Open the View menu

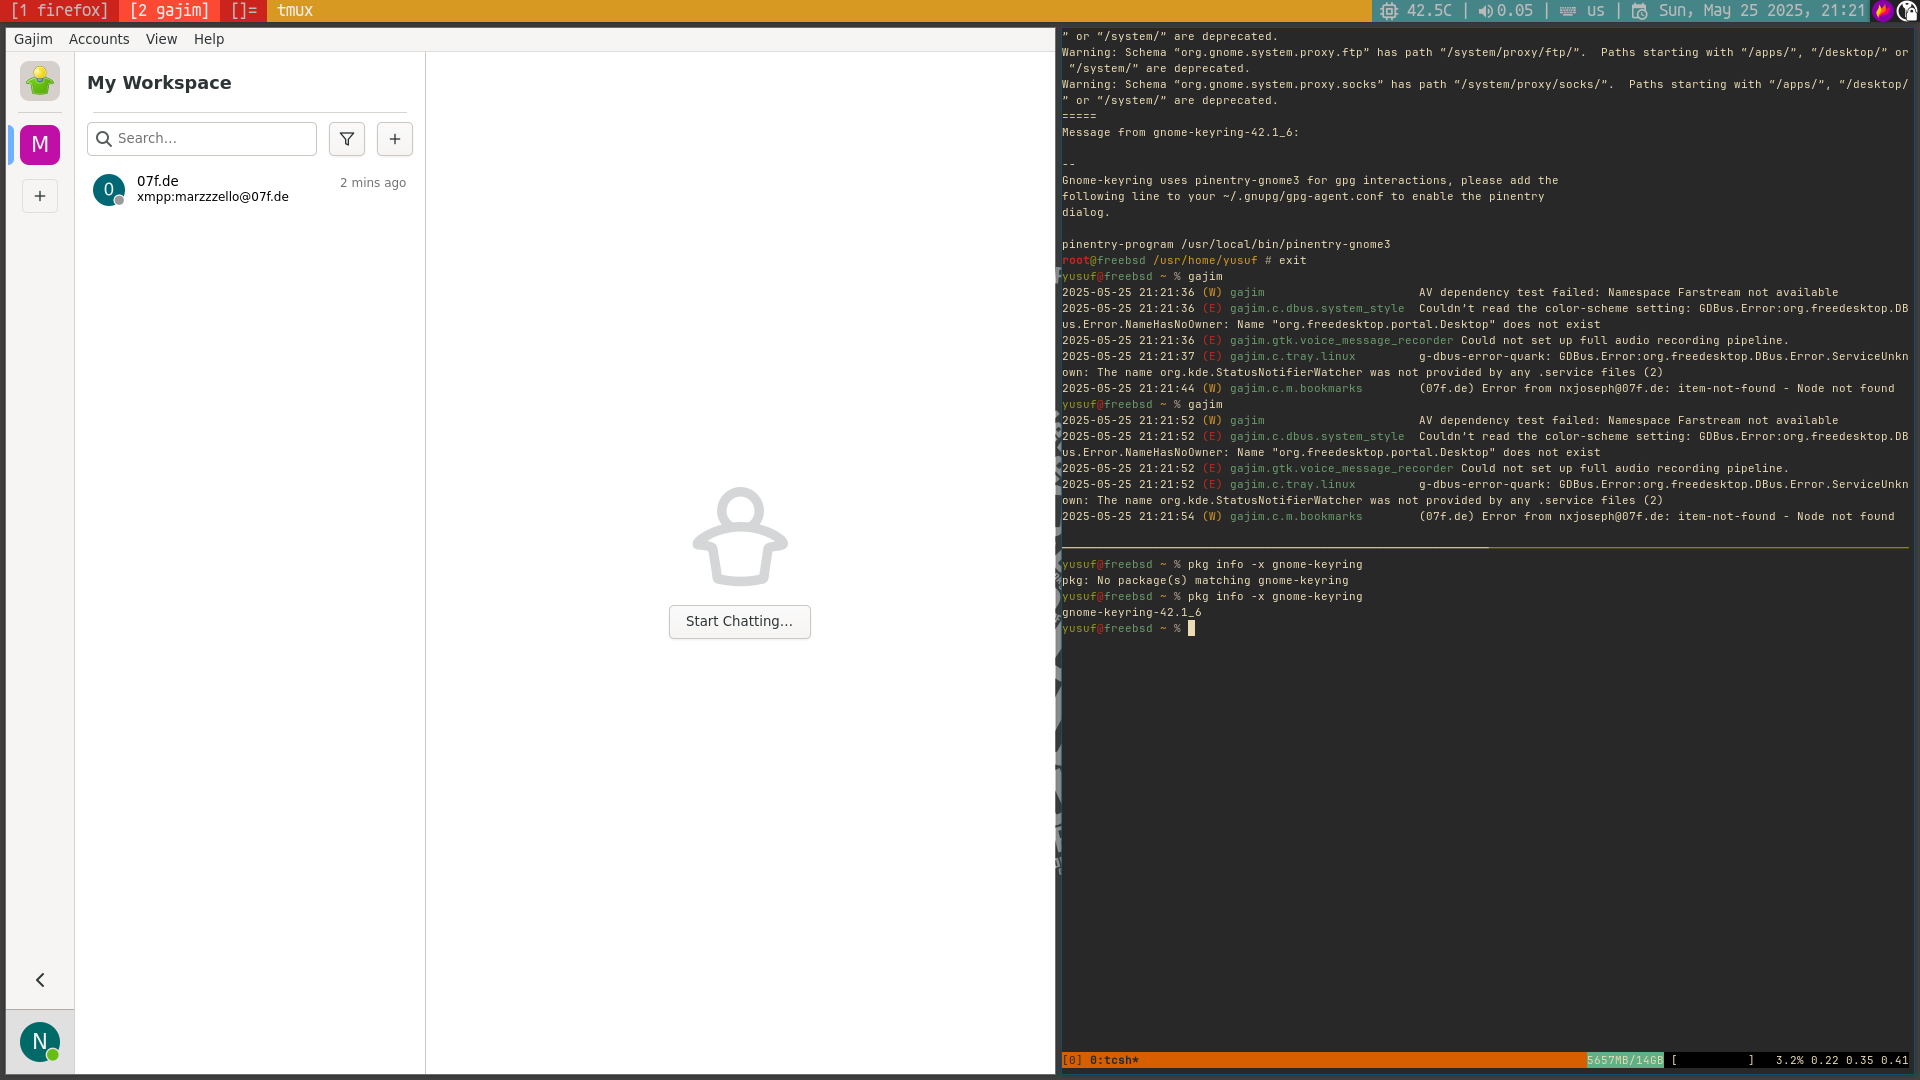pyautogui.click(x=161, y=39)
